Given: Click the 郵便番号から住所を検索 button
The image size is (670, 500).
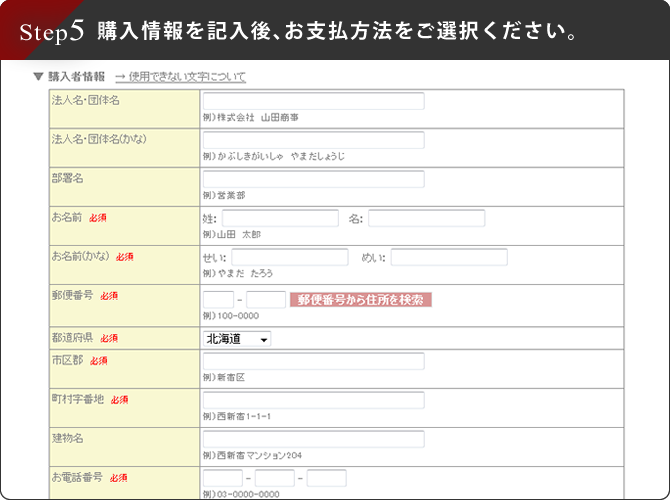Looking at the screenshot, I should click(360, 299).
